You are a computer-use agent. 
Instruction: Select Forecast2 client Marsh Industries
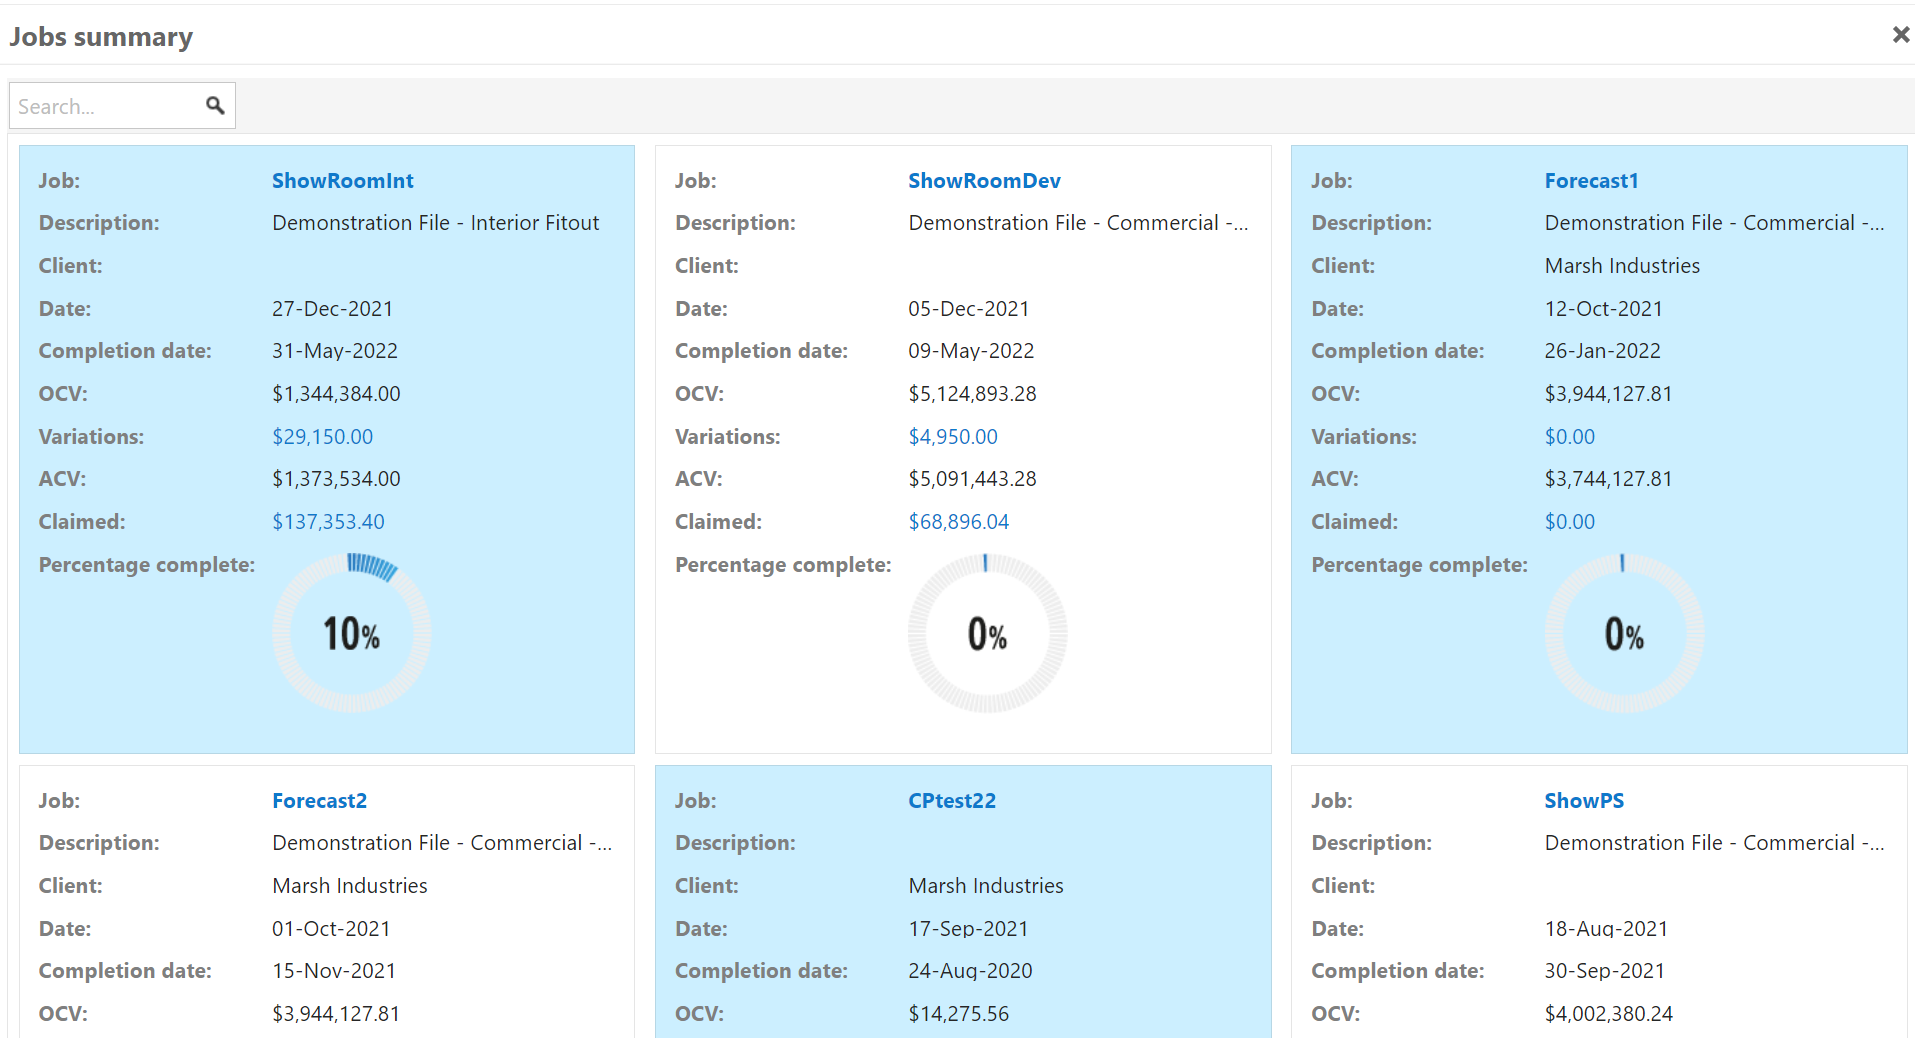click(x=350, y=886)
